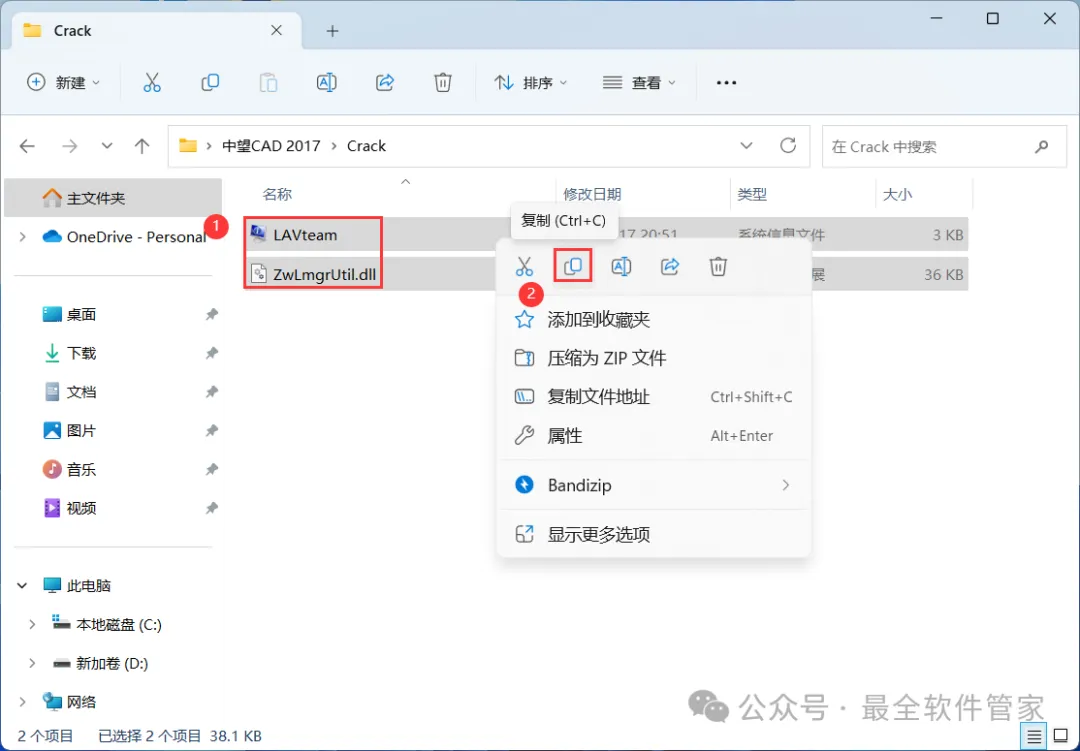Viewport: 1080px width, 751px height.
Task: Select the LAVteam file
Action: (305, 235)
